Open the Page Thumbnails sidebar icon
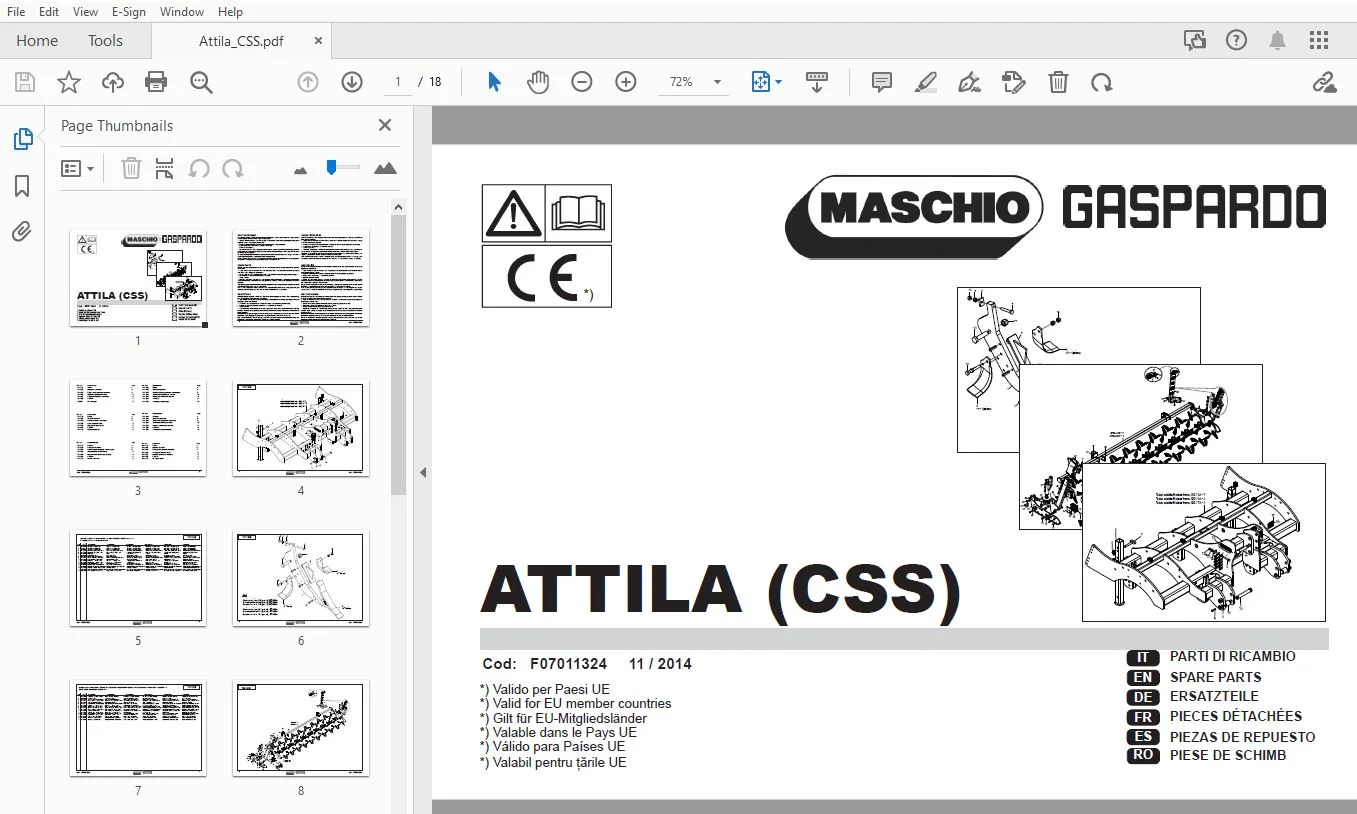This screenshot has width=1357, height=814. click(22, 139)
